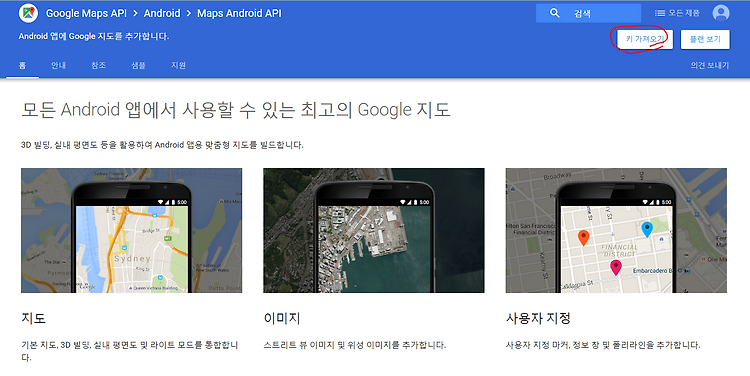This screenshot has width=750, height=376.
Task: Open the satellite imagery phone thumbnail
Action: click(x=374, y=230)
